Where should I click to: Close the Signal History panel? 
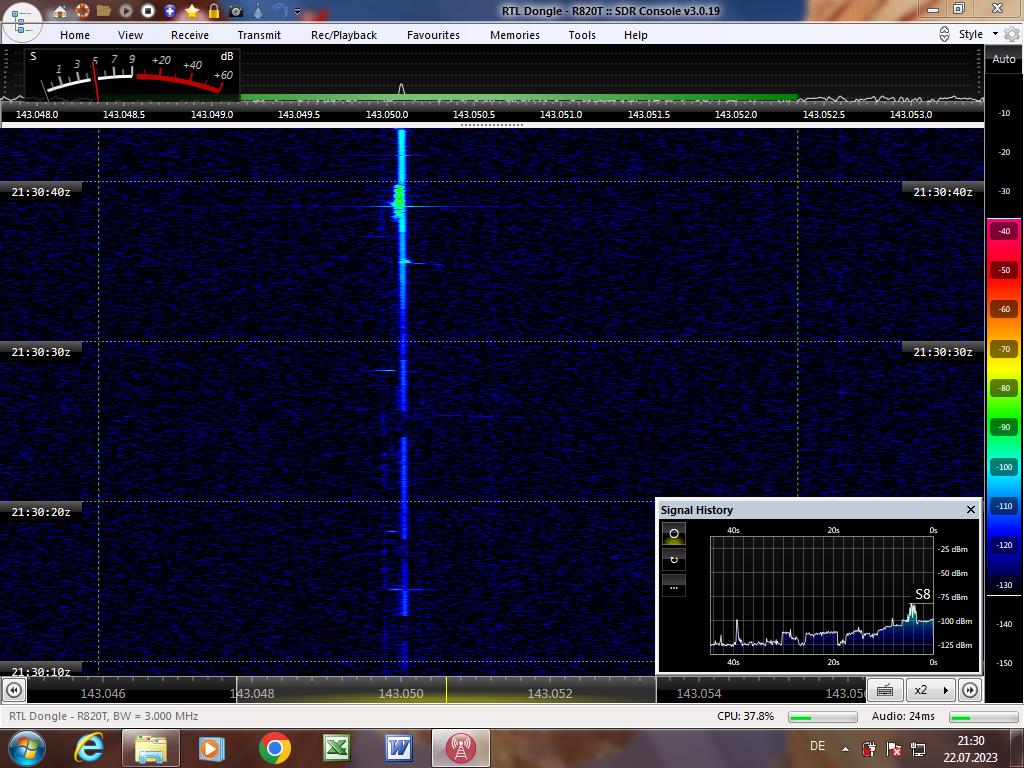pyautogui.click(x=971, y=509)
